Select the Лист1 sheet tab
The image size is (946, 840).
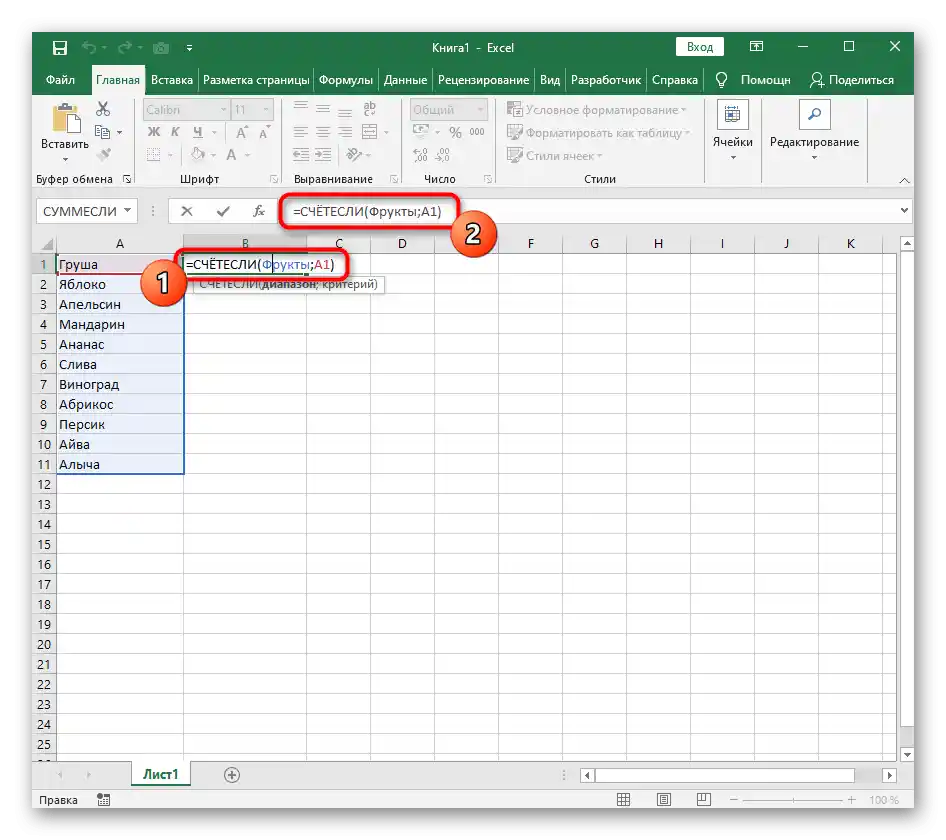(x=160, y=774)
